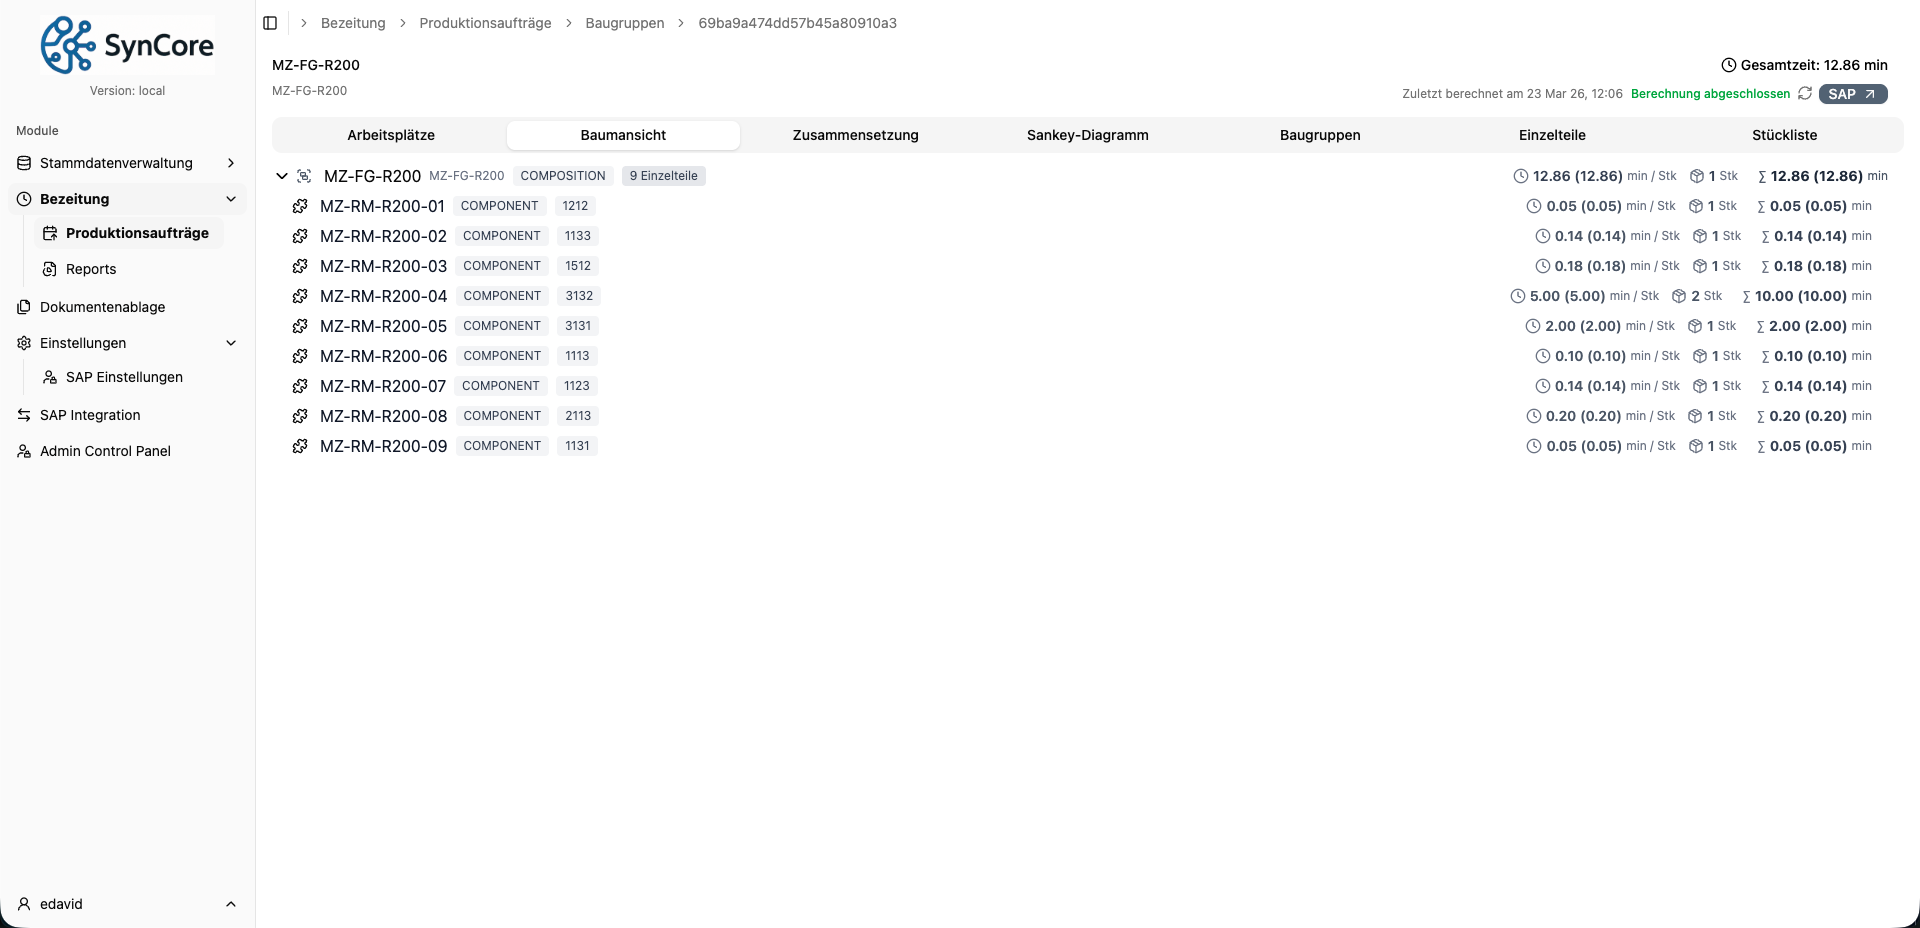1920x928 pixels.
Task: Select the MZ-RM-R200-08 component row
Action: click(383, 416)
